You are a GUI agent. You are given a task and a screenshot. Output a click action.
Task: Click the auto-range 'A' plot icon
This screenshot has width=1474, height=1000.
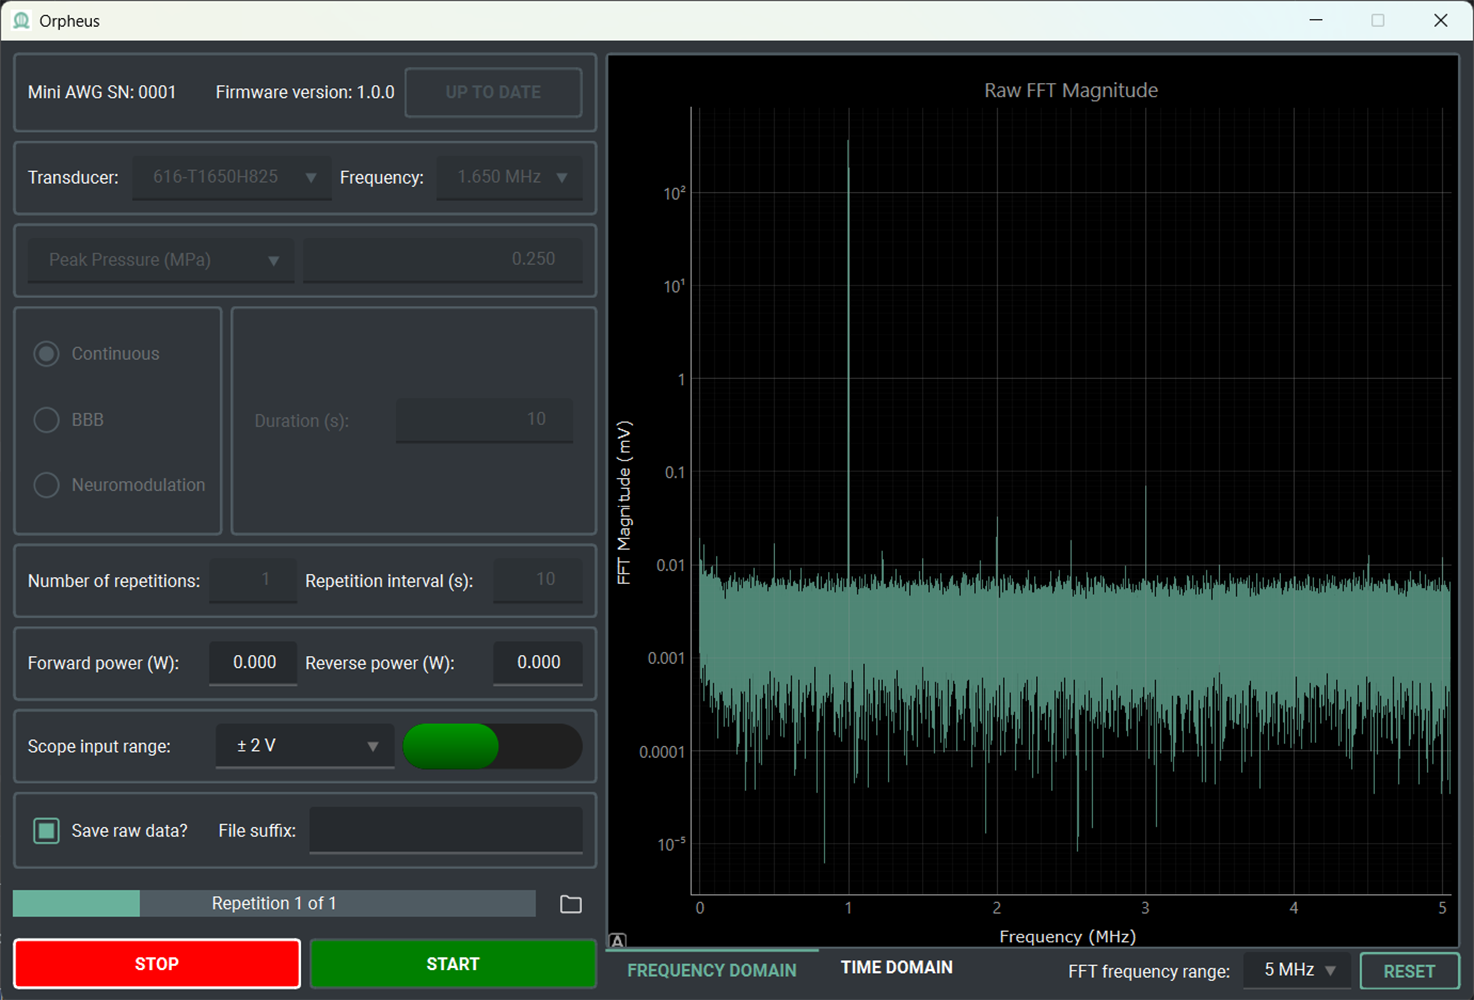pos(618,941)
